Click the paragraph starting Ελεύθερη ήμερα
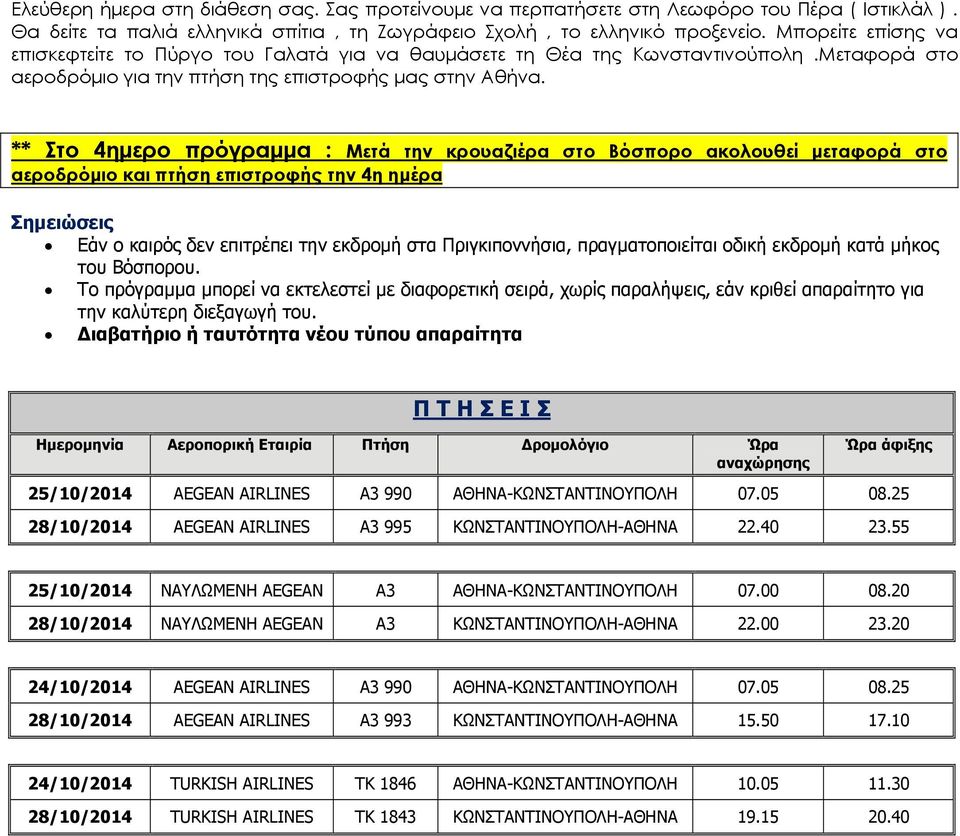The image size is (960, 836). pyautogui.click(x=484, y=43)
